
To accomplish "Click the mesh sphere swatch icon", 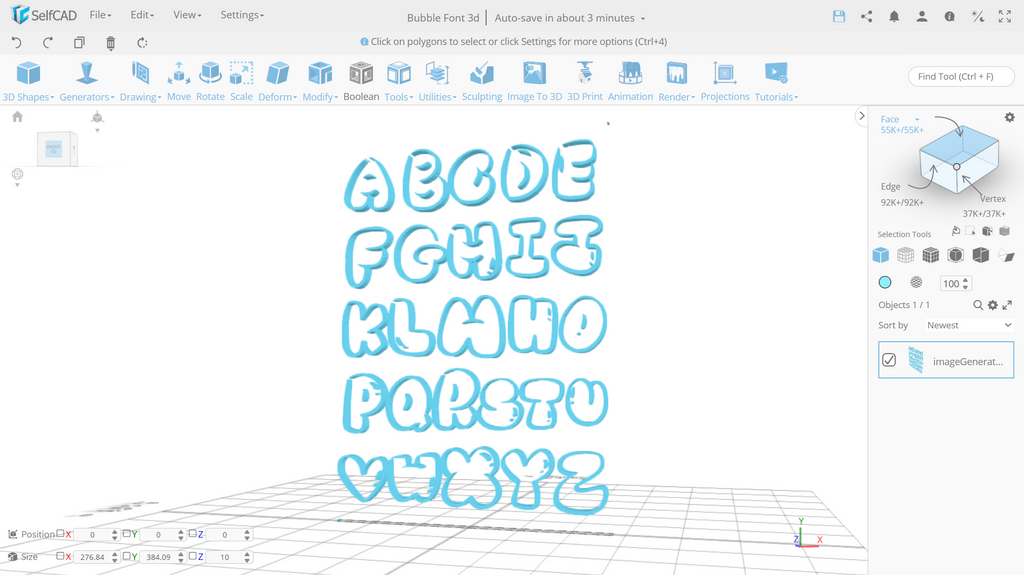I will coord(916,282).
